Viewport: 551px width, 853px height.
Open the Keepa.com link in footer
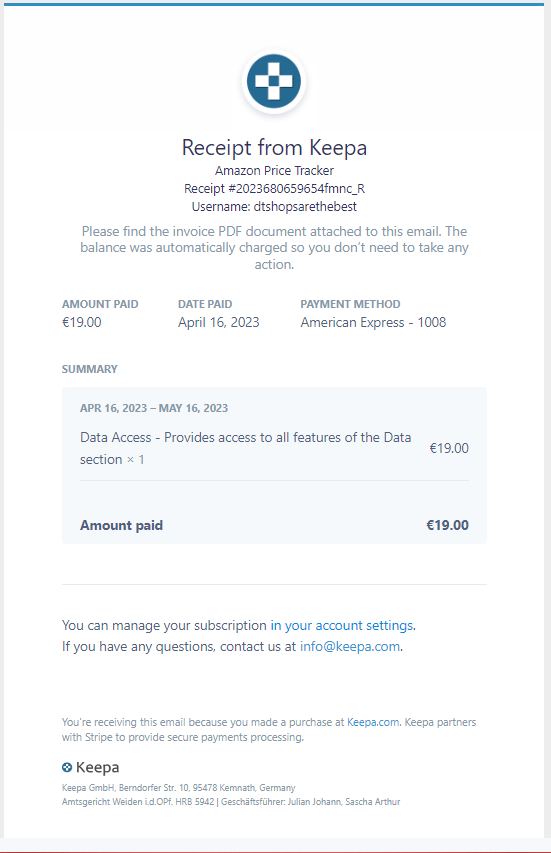[373, 722]
